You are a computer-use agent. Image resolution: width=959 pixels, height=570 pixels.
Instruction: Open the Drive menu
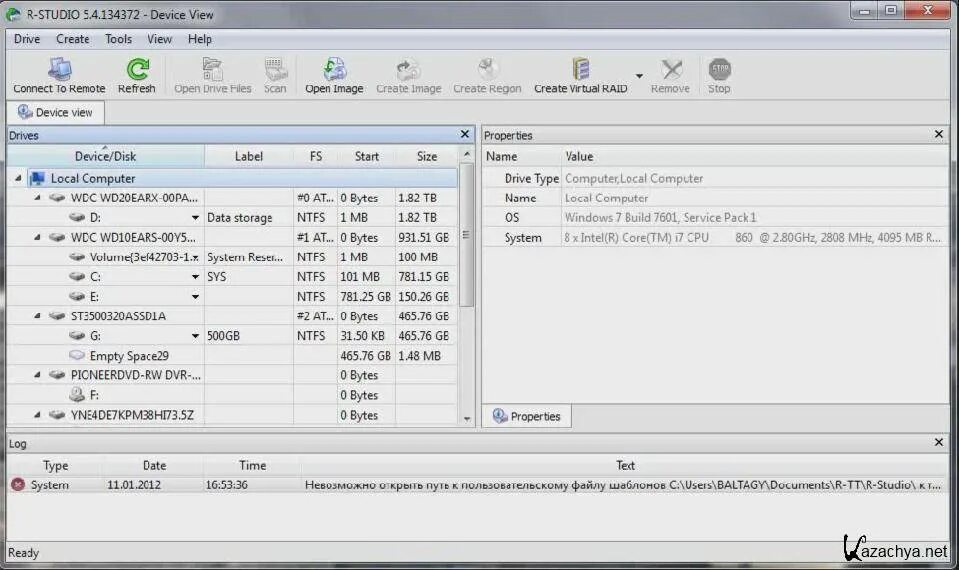27,39
